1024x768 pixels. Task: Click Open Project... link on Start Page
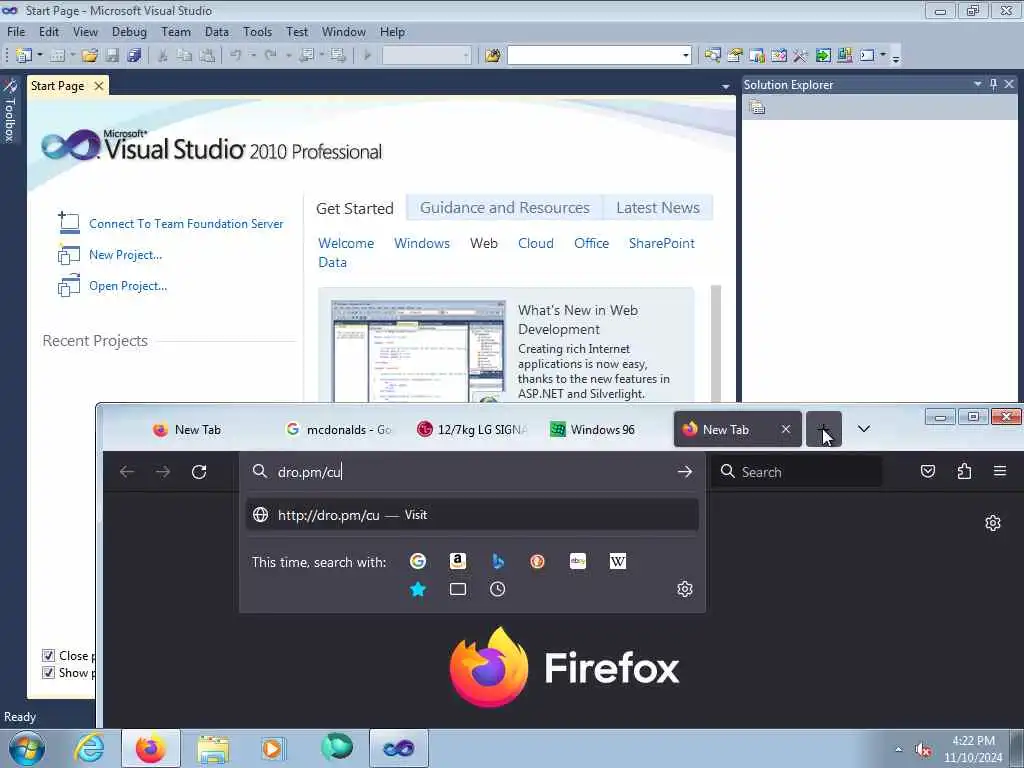[128, 286]
